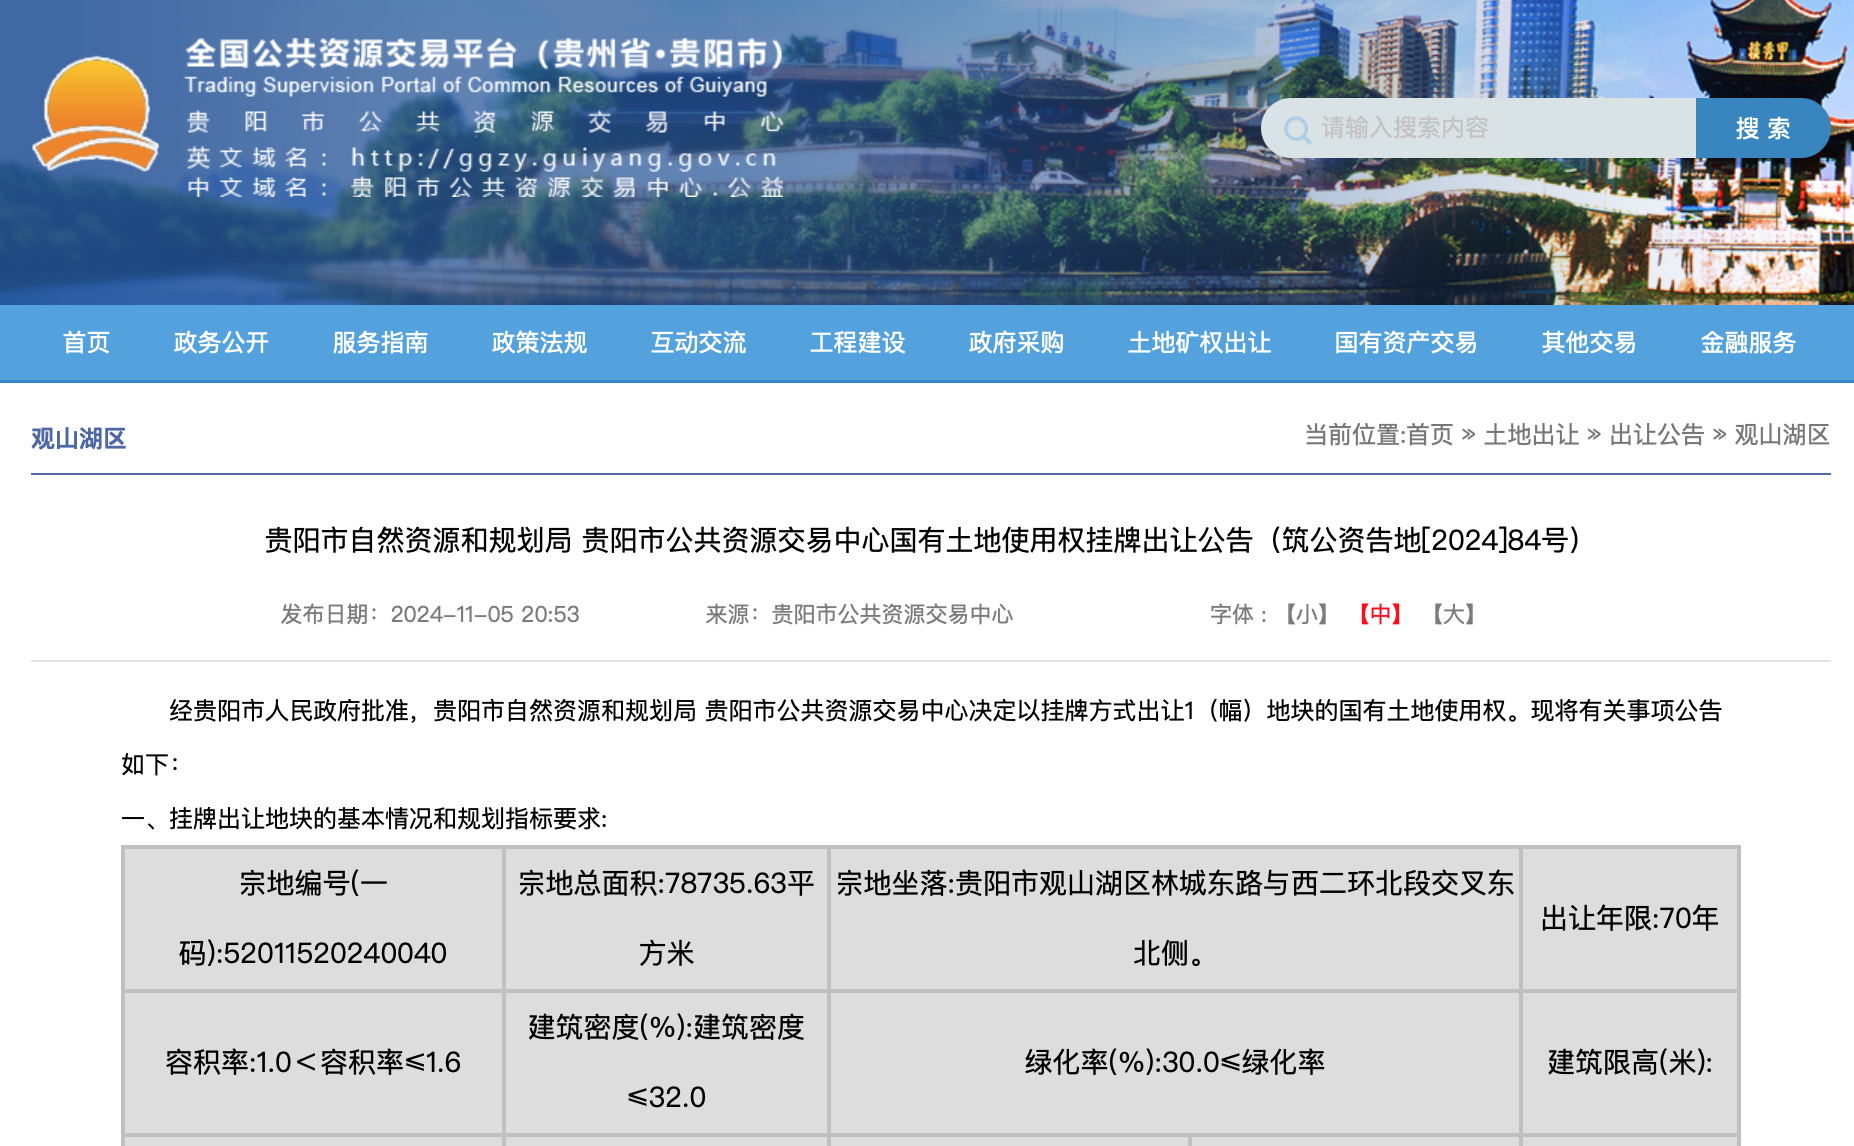Navigate to 工程建设 section

point(857,343)
